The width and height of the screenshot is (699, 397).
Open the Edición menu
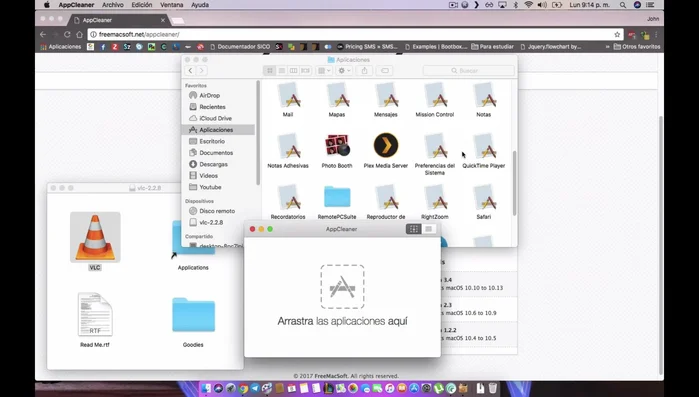(142, 5)
